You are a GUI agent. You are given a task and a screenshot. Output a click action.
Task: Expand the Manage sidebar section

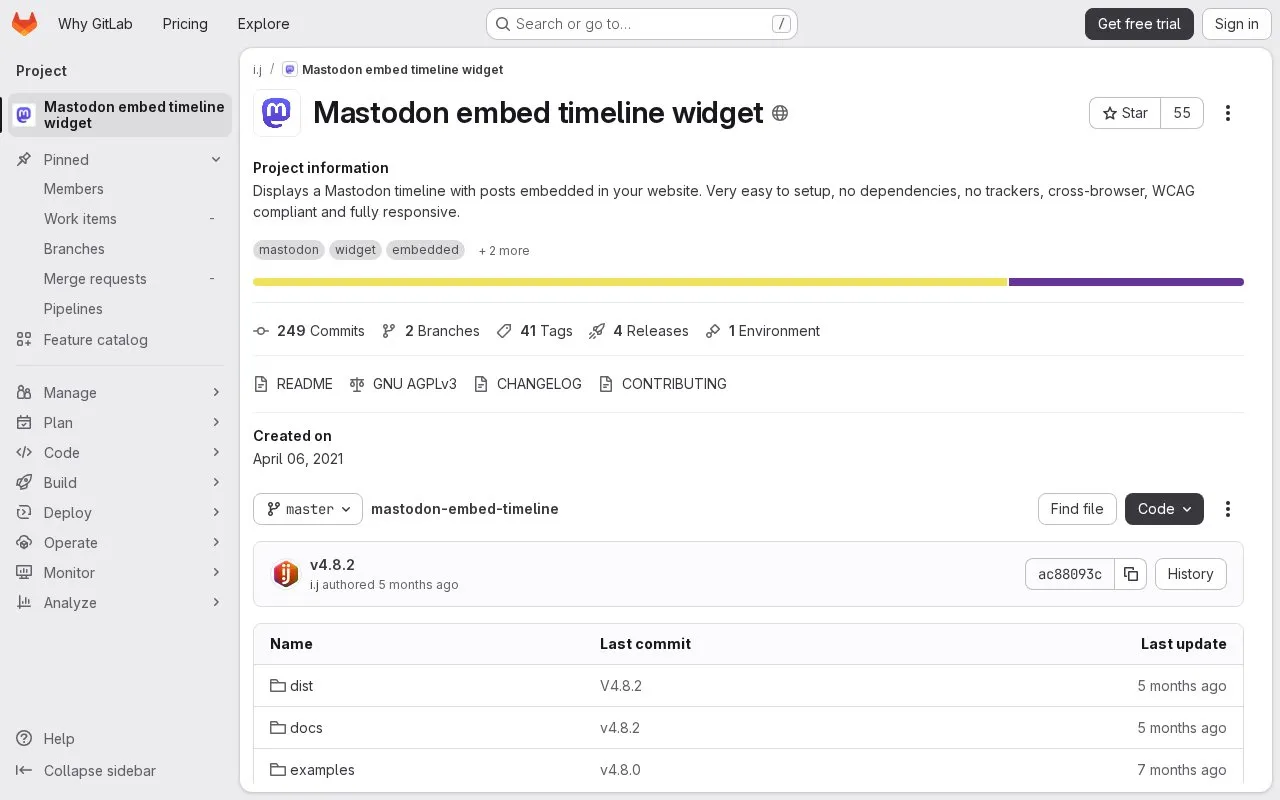click(x=120, y=393)
